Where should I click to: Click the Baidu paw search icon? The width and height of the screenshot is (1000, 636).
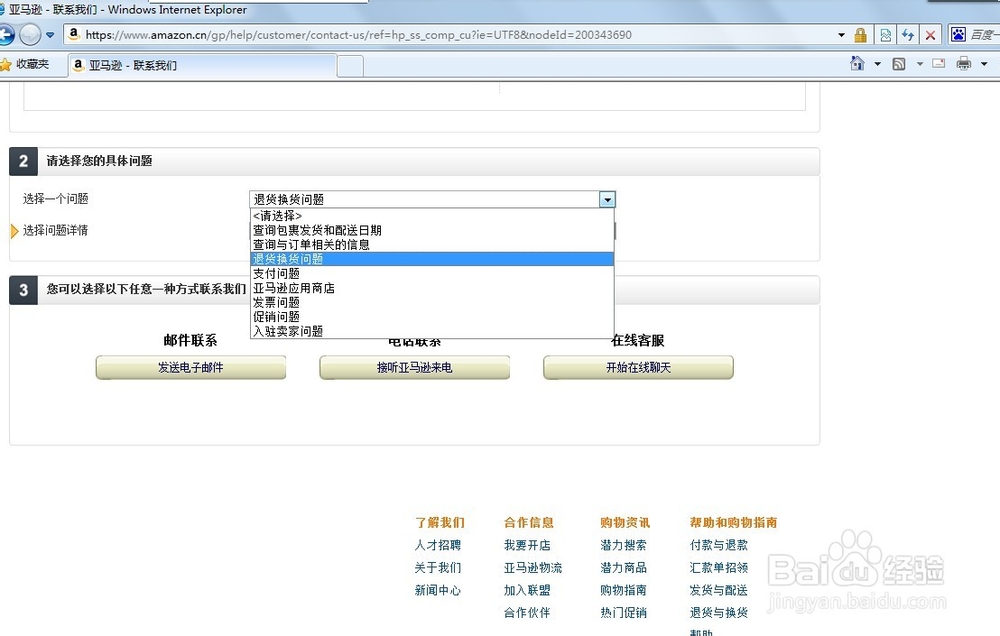point(957,34)
